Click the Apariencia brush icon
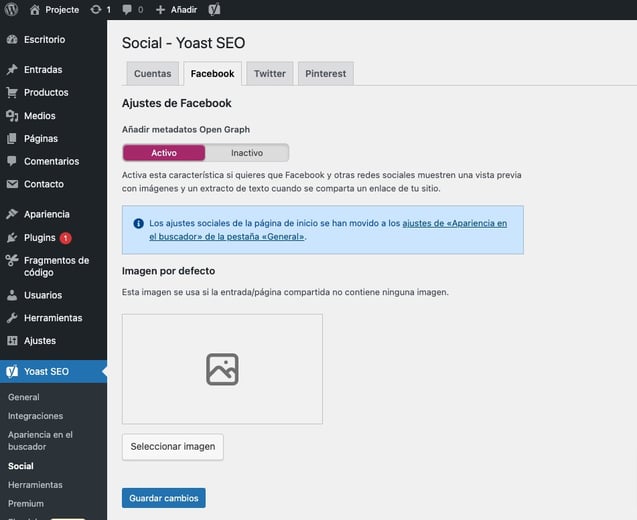Viewport: 637px width, 520px height. 12,214
